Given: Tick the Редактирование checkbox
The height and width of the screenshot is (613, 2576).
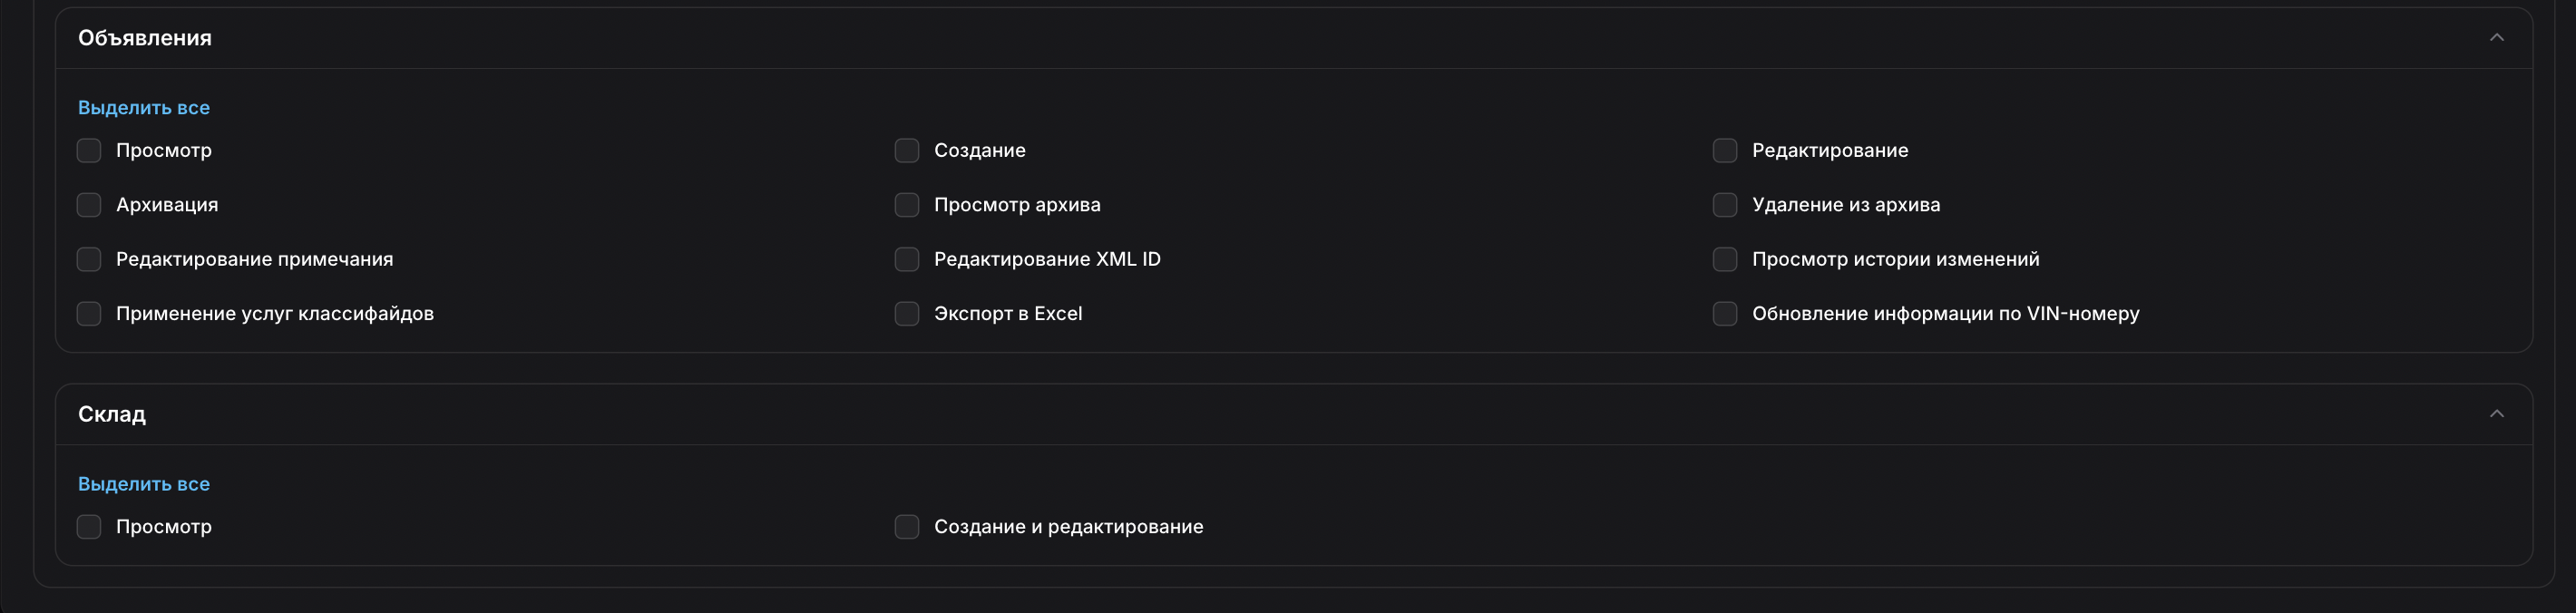Looking at the screenshot, I should (1725, 151).
